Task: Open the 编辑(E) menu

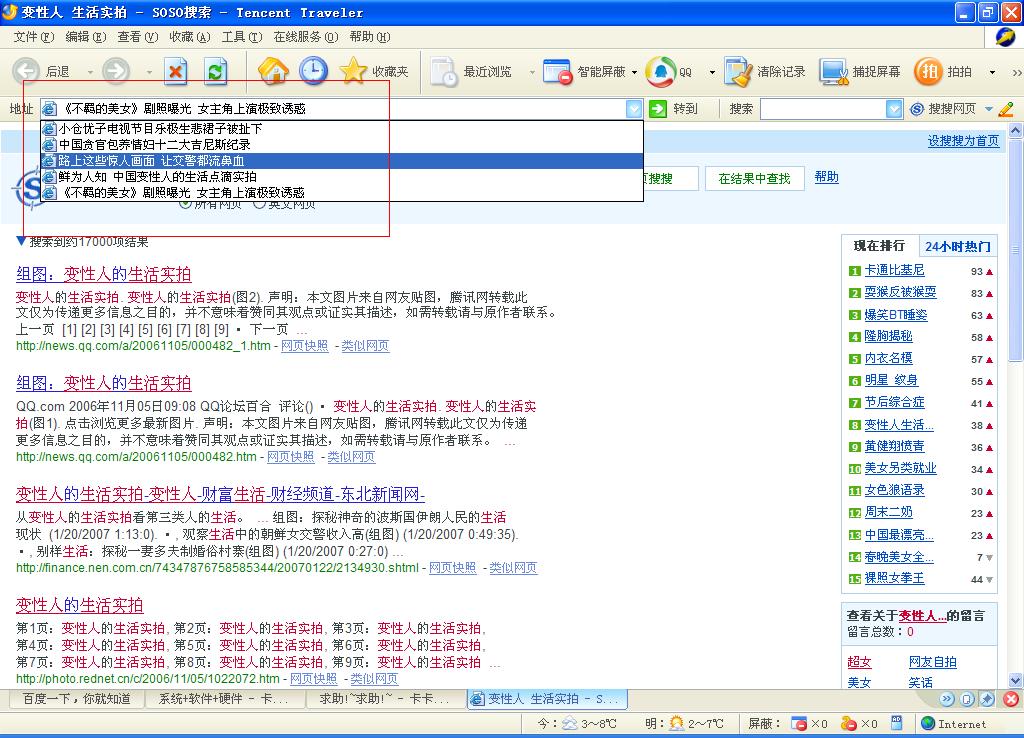Action: click(x=86, y=37)
